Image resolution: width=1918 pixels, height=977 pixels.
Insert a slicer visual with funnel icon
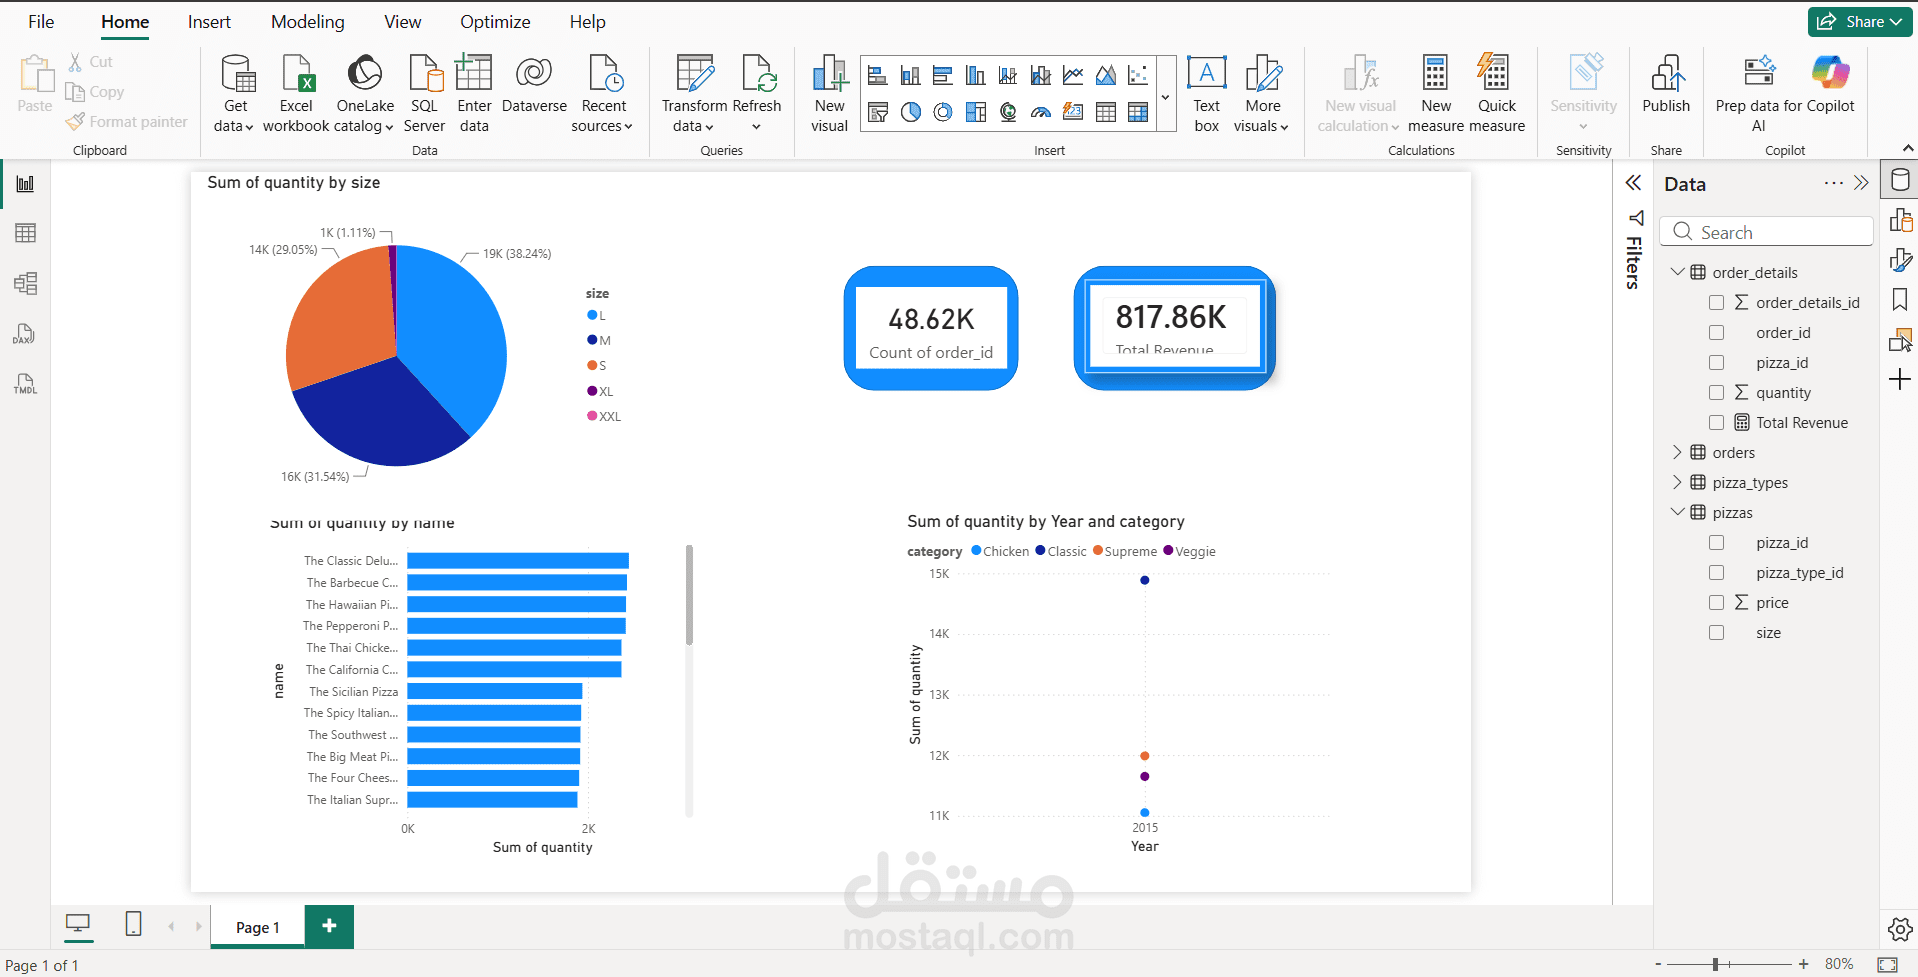coord(877,112)
